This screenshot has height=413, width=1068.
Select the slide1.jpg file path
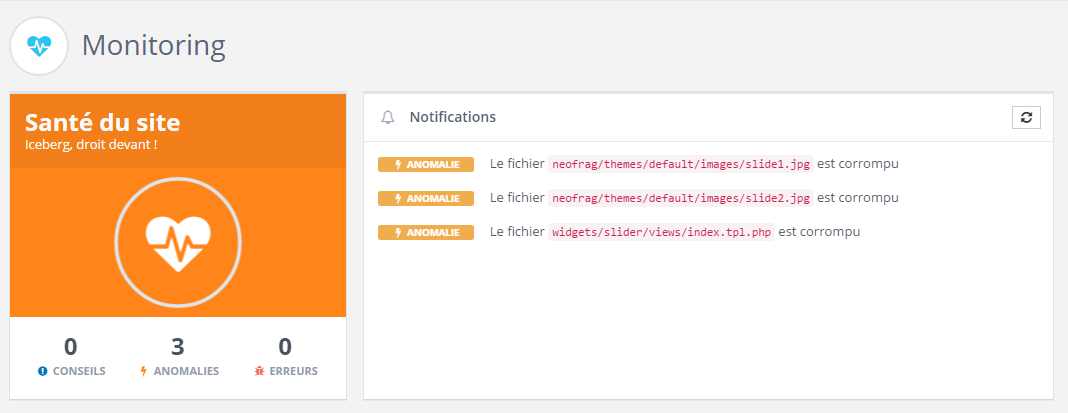[681, 164]
